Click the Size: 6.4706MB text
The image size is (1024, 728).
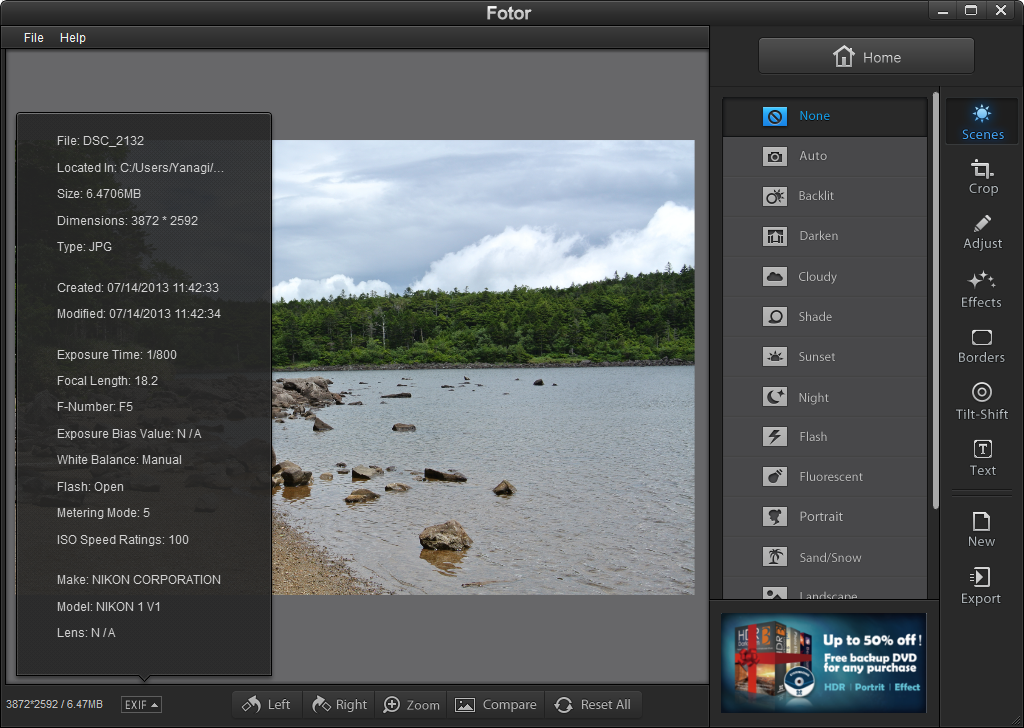pos(99,194)
